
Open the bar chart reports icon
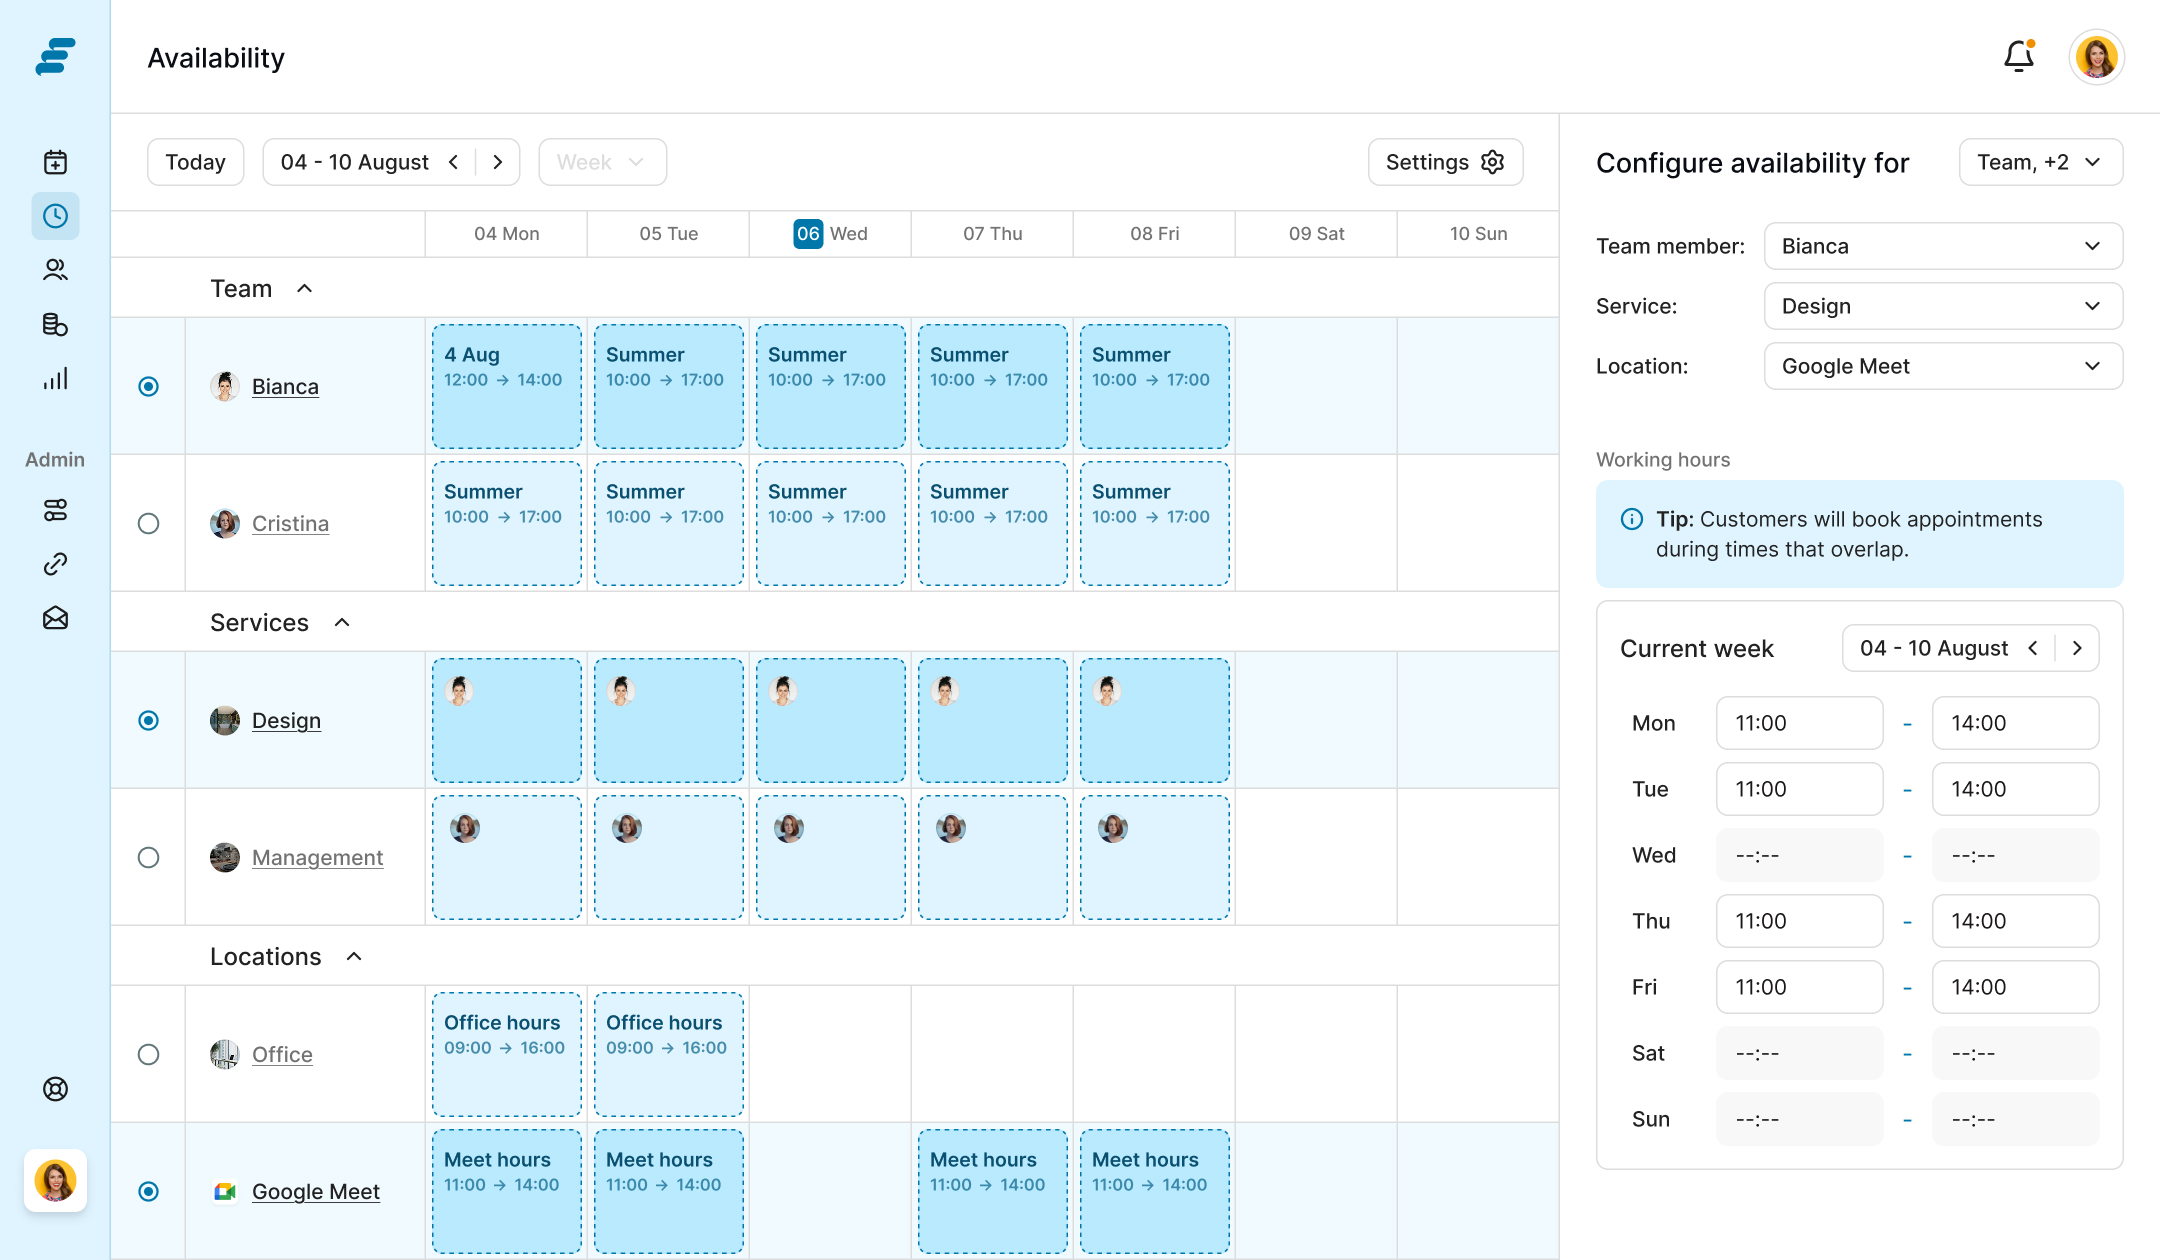click(55, 378)
